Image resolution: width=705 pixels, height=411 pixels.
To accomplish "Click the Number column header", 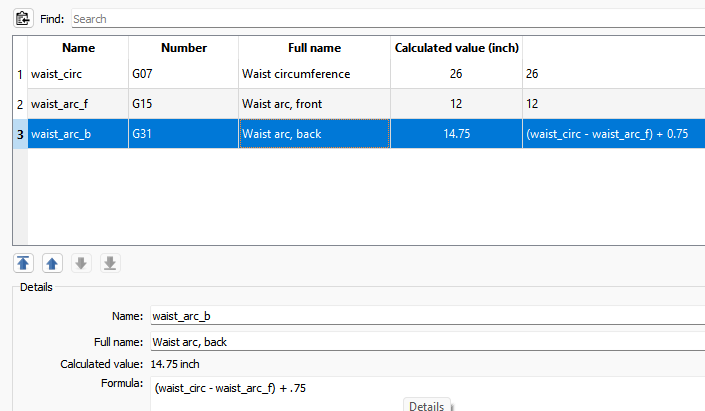I will tap(183, 48).
